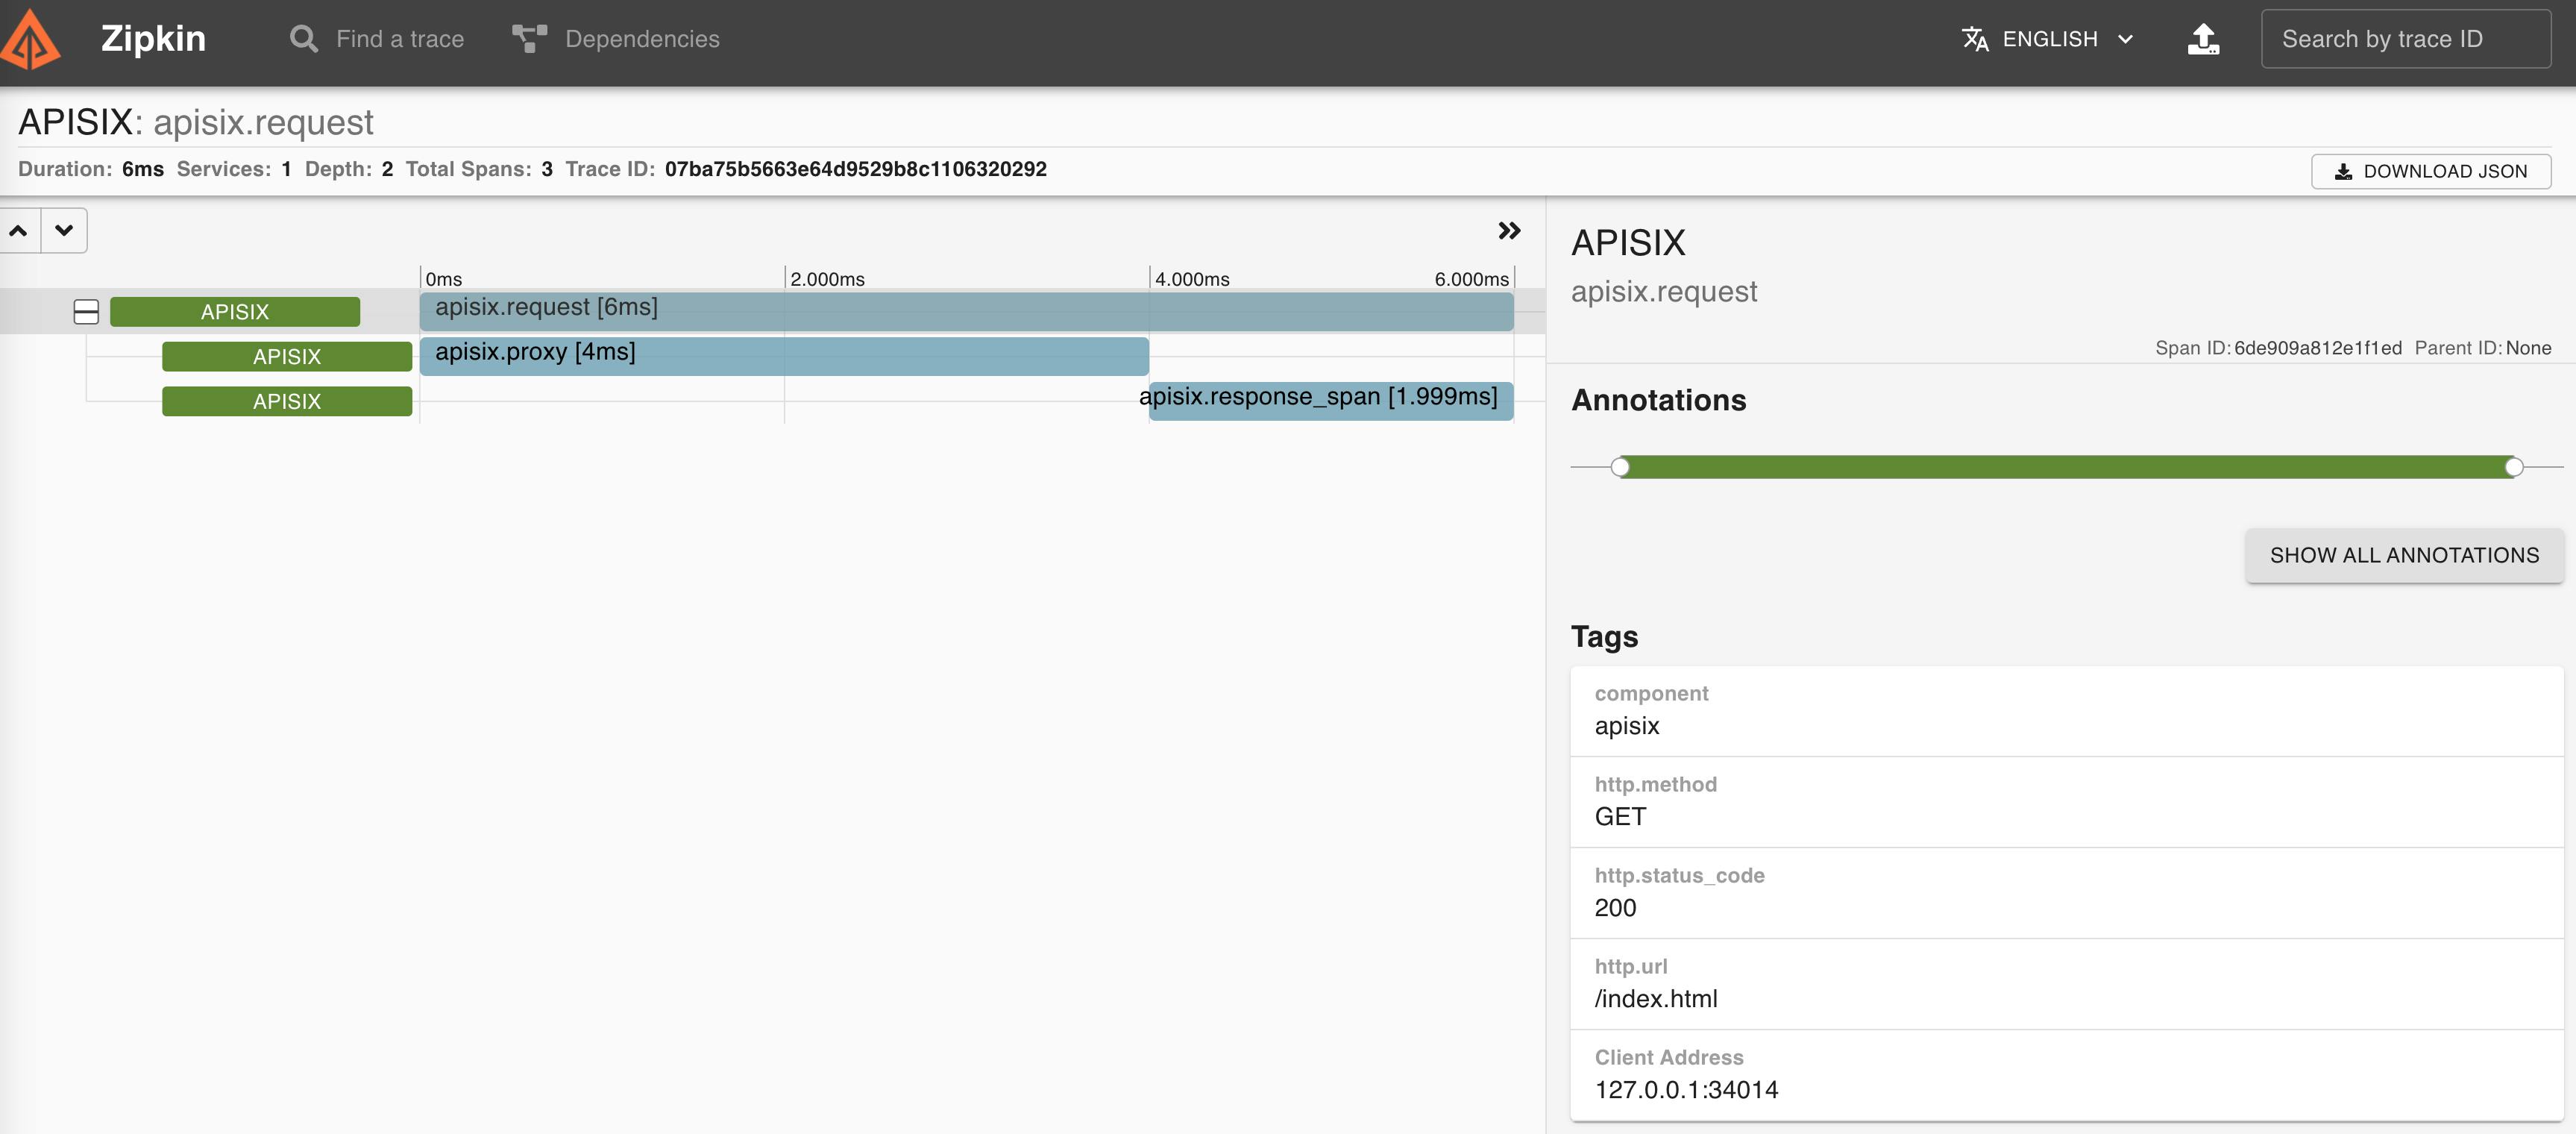
Task: Click the collapse-all up chevron
Action: pos(19,231)
